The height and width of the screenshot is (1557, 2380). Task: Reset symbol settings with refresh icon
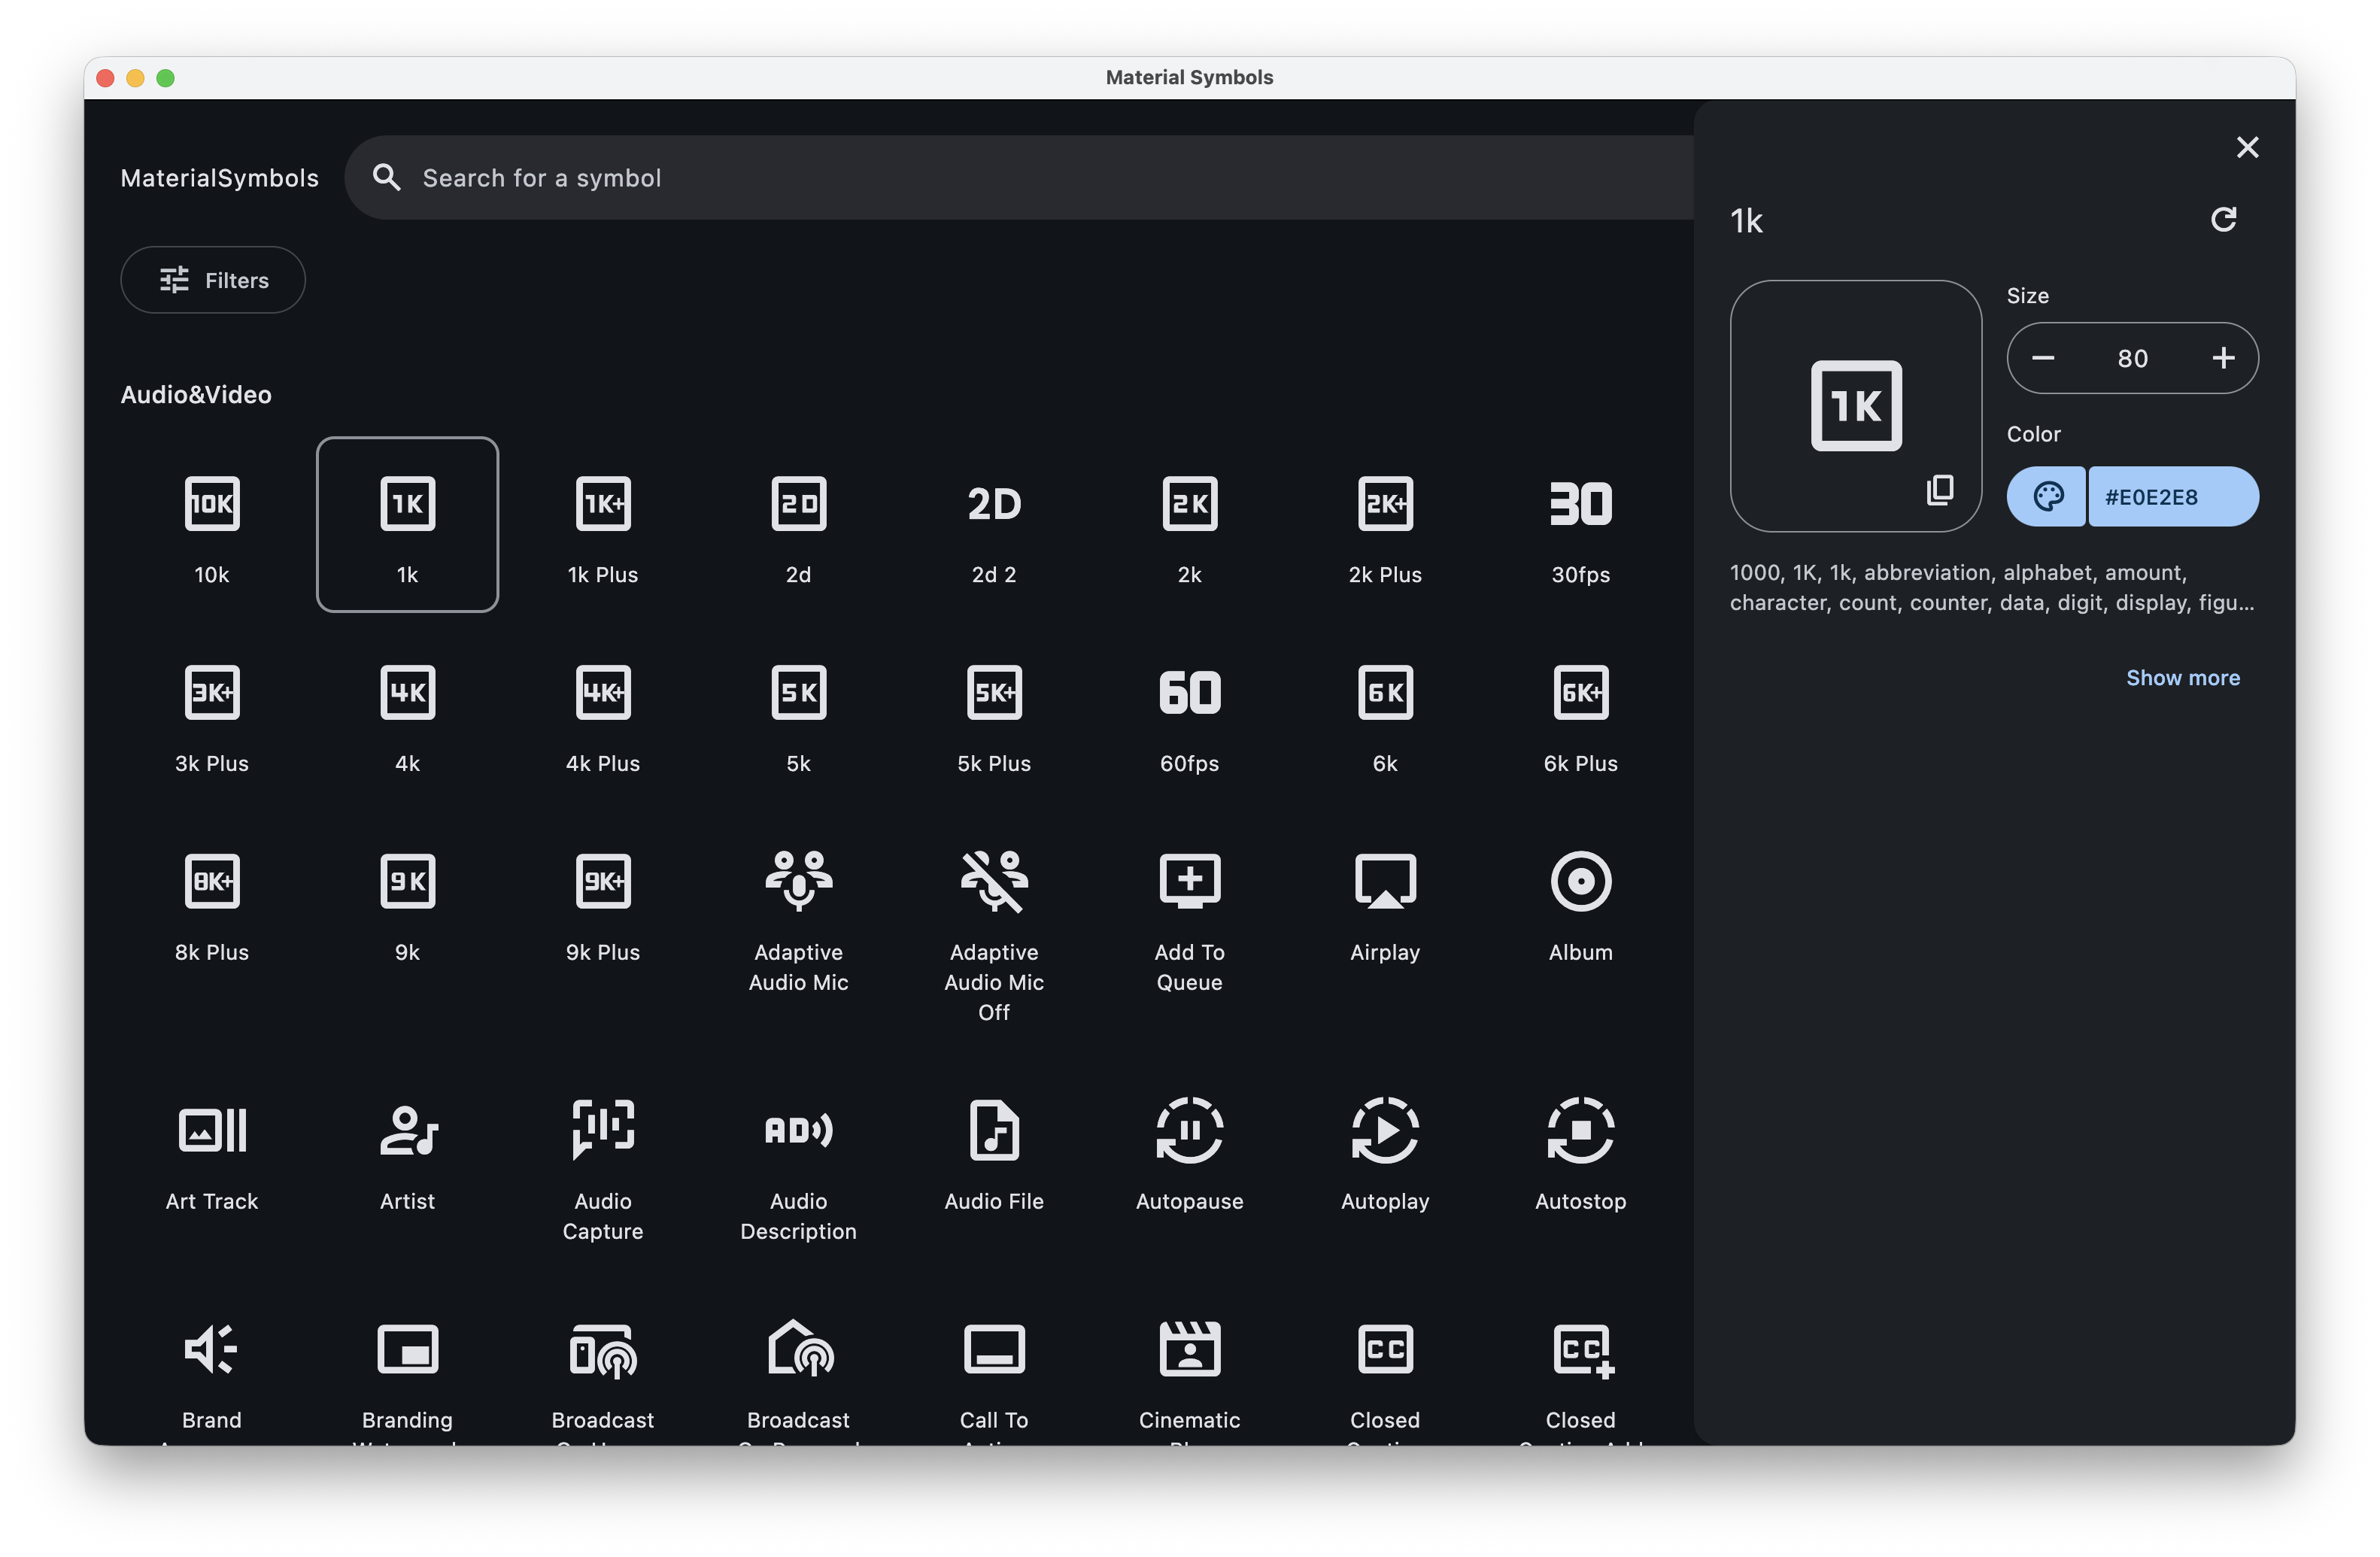pos(2223,220)
